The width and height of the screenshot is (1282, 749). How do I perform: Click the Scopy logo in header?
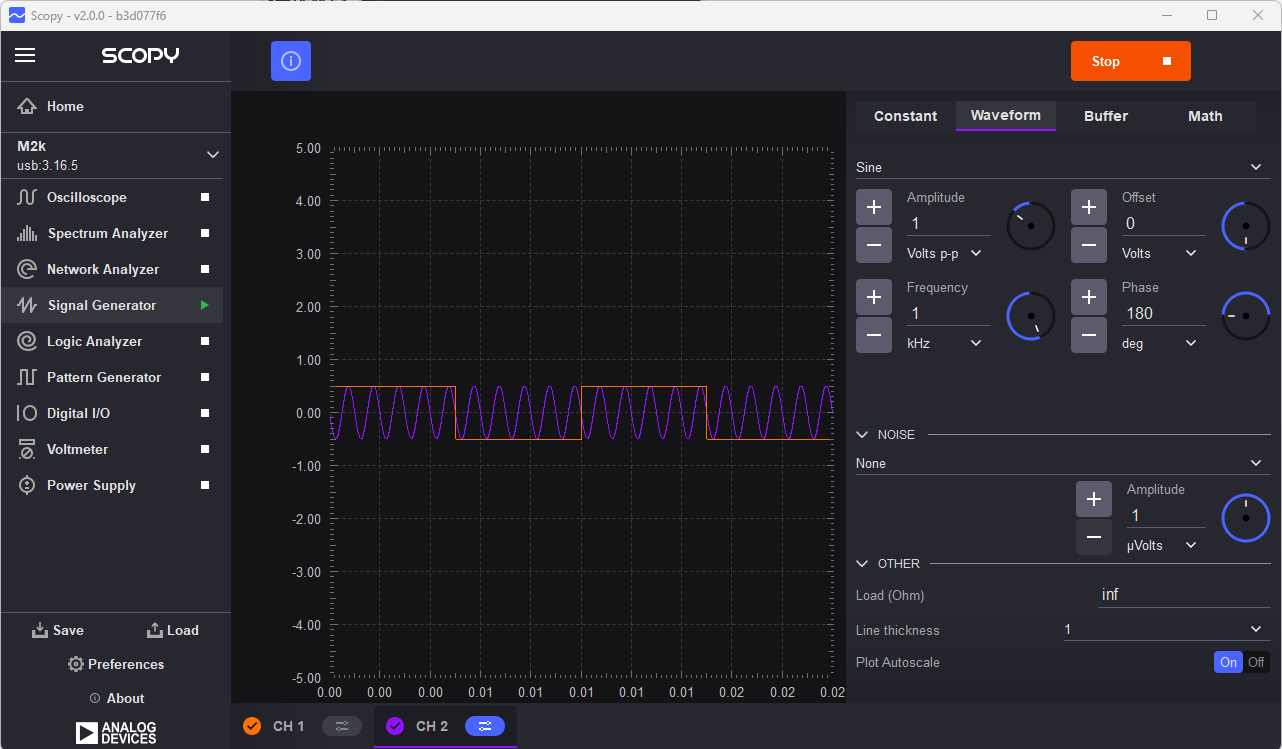point(141,56)
